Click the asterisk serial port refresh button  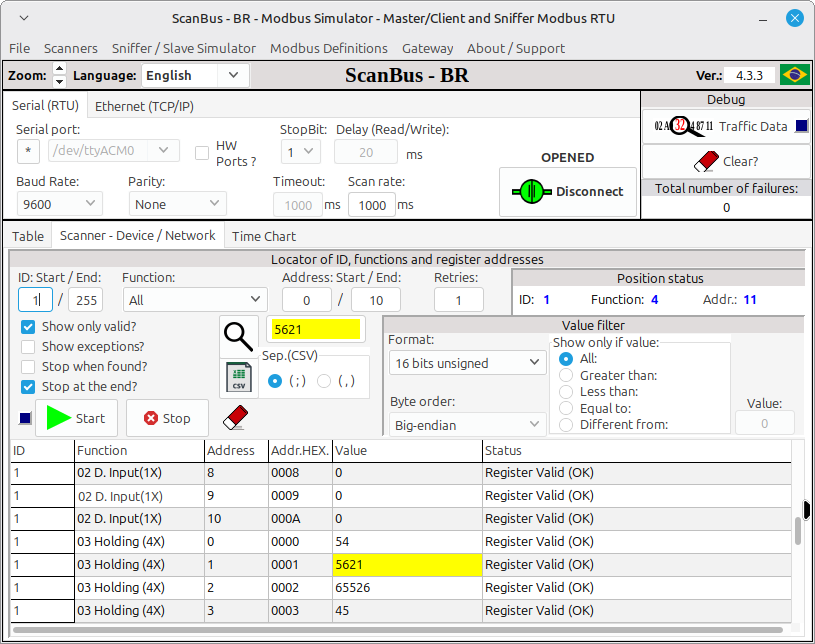point(29,151)
